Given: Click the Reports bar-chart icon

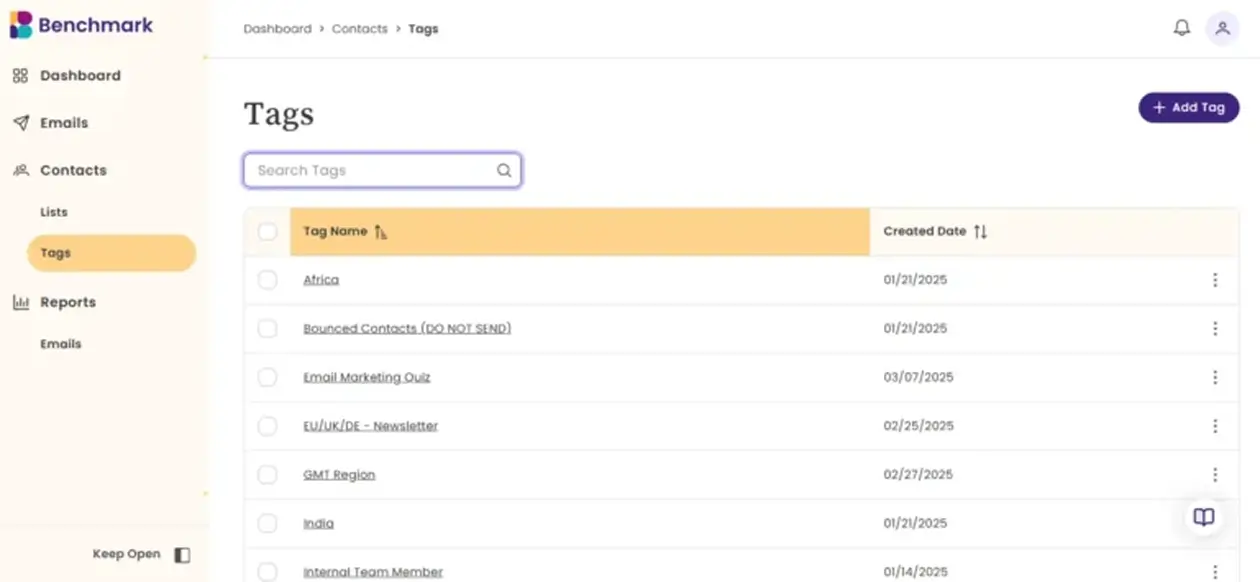Looking at the screenshot, I should 19,302.
